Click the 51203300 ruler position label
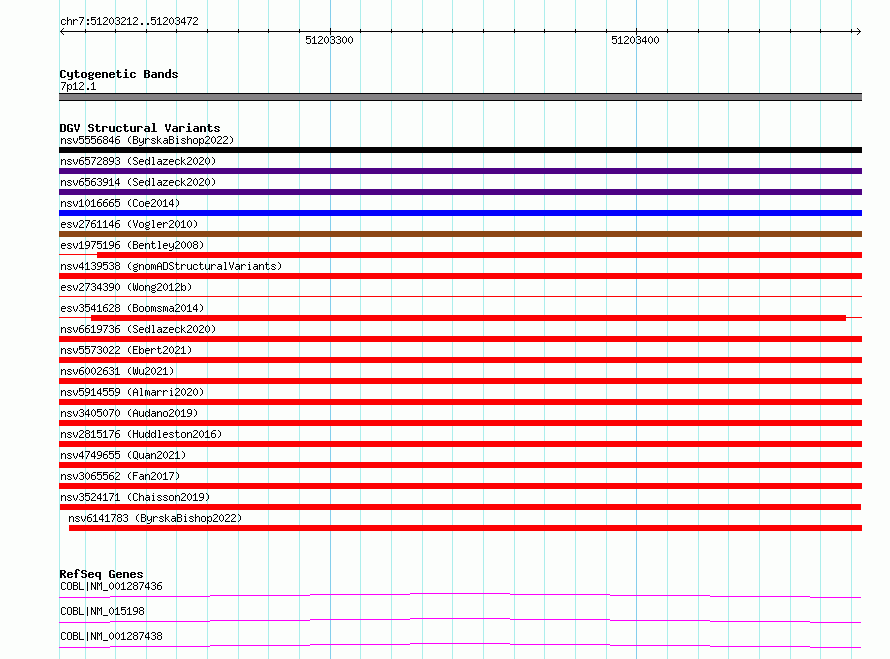890x659 pixels. pyautogui.click(x=329, y=40)
